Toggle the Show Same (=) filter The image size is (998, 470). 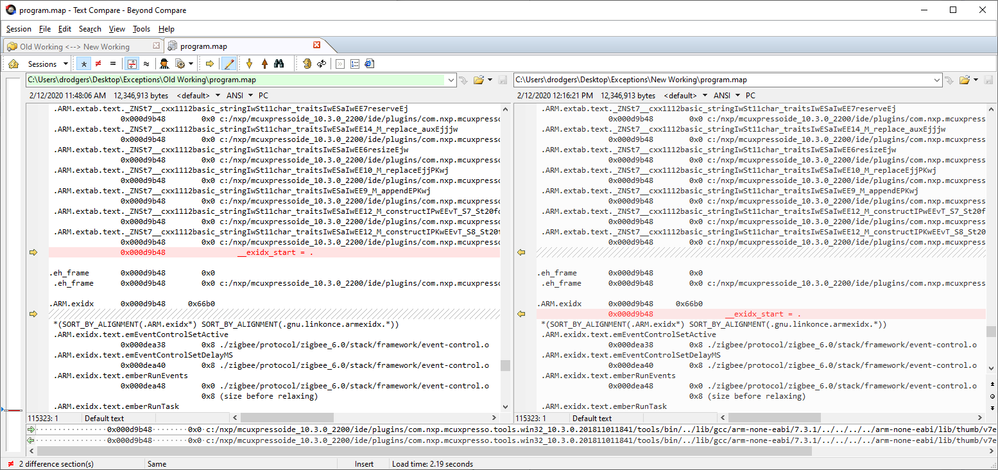(113, 64)
